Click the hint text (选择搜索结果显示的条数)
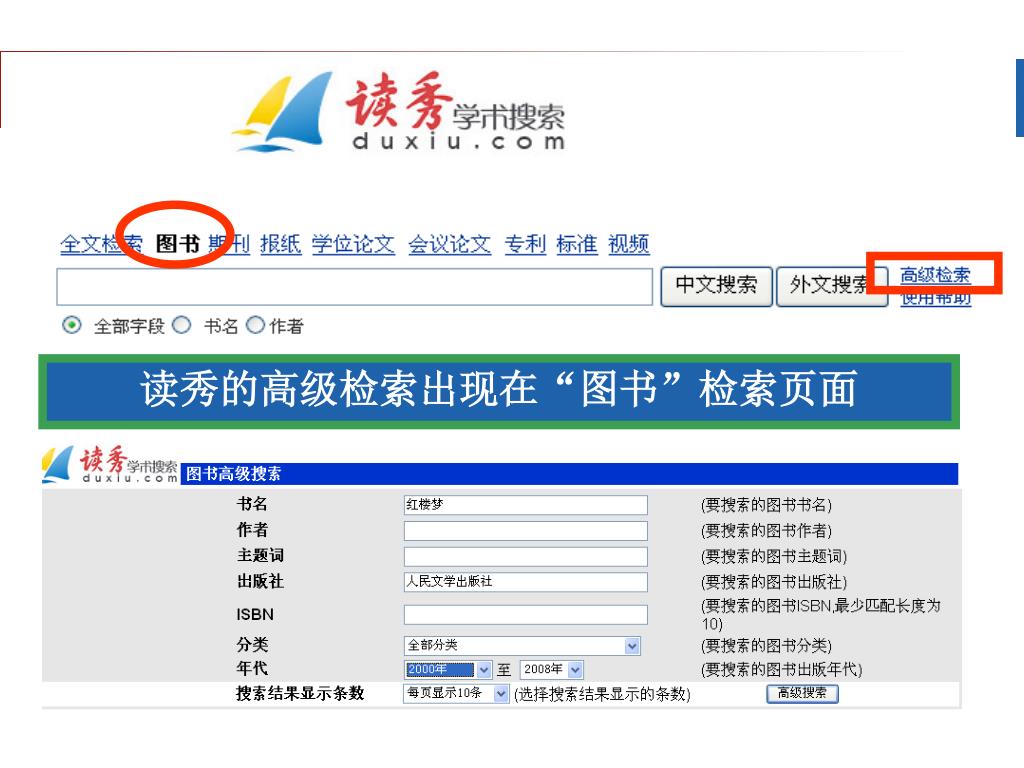 click(x=602, y=694)
